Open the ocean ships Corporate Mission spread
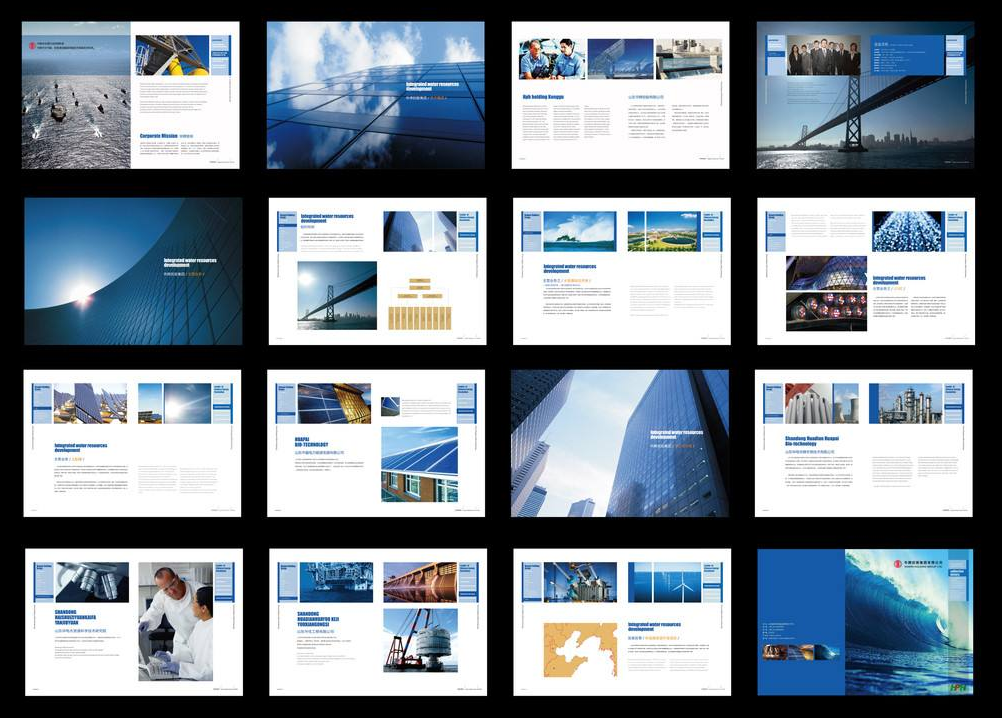Image resolution: width=1002 pixels, height=718 pixels. [131, 95]
